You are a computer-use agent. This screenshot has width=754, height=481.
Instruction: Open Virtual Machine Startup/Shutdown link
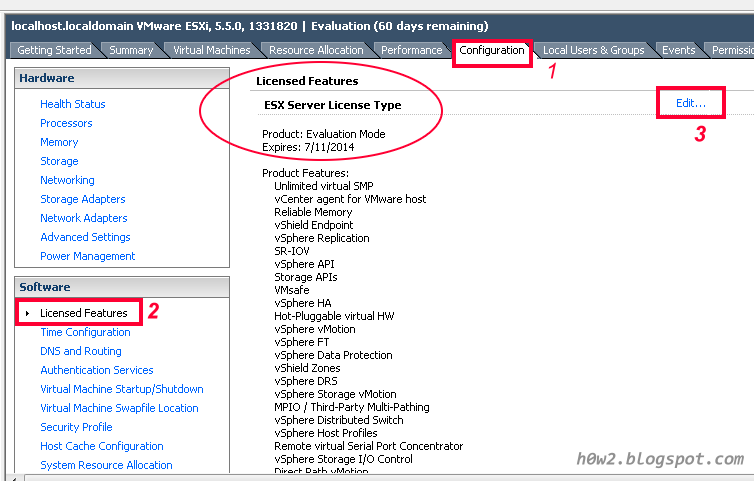(122, 389)
